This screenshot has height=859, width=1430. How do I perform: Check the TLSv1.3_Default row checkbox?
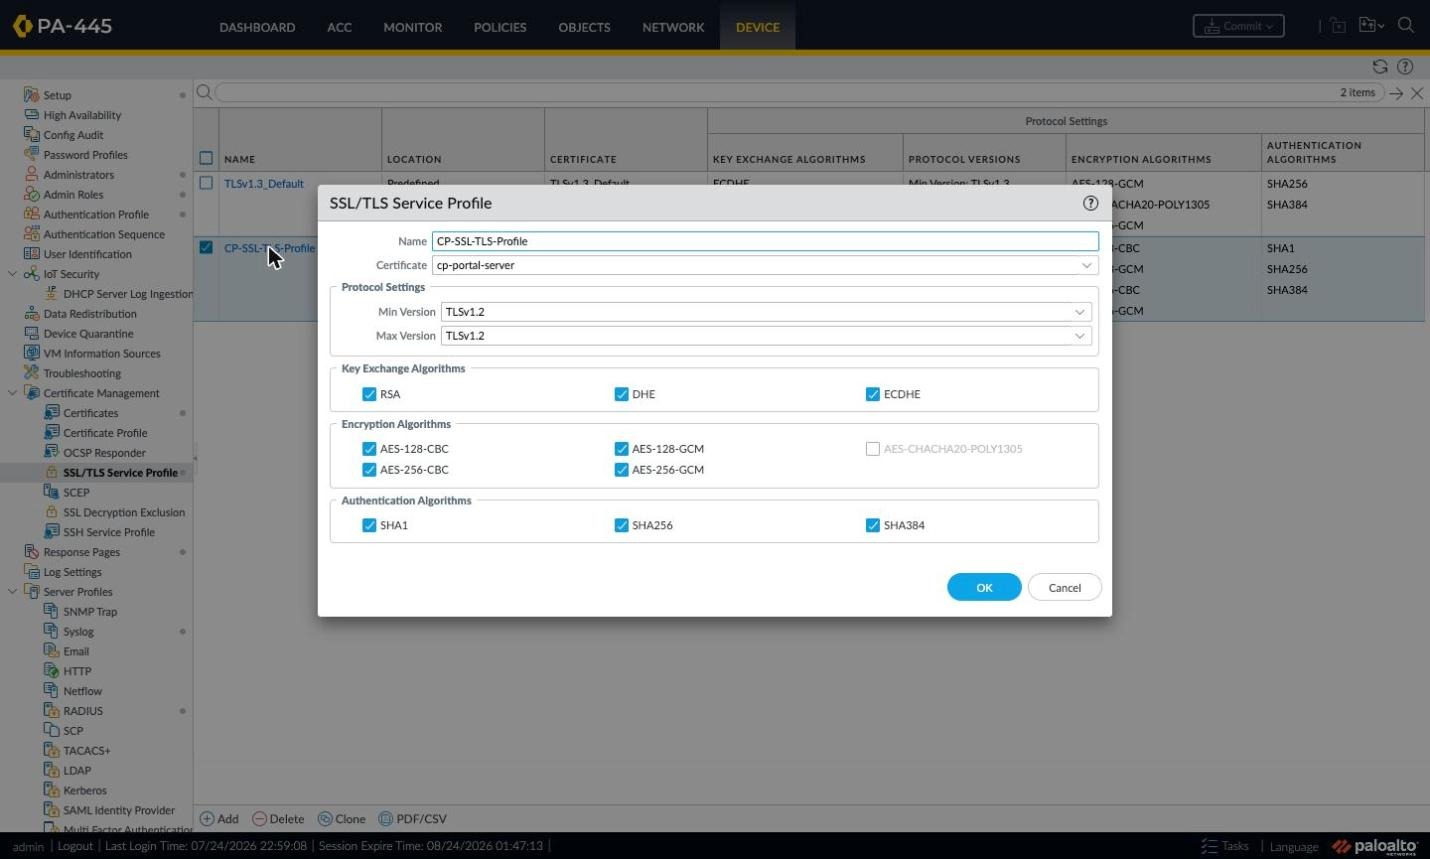206,183
